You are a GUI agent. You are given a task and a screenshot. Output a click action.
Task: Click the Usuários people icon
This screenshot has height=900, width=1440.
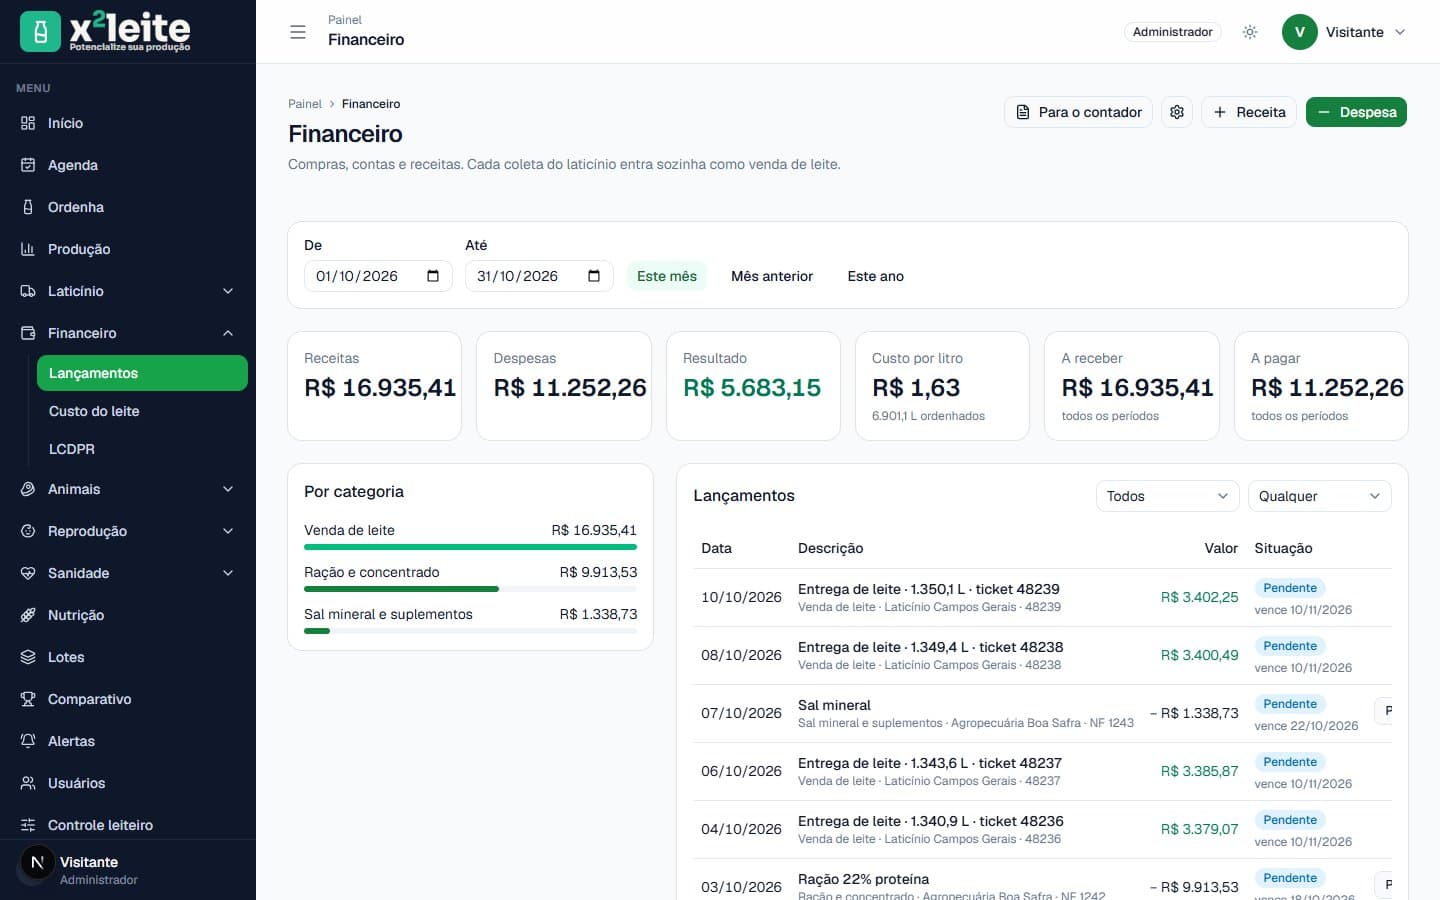(x=28, y=783)
